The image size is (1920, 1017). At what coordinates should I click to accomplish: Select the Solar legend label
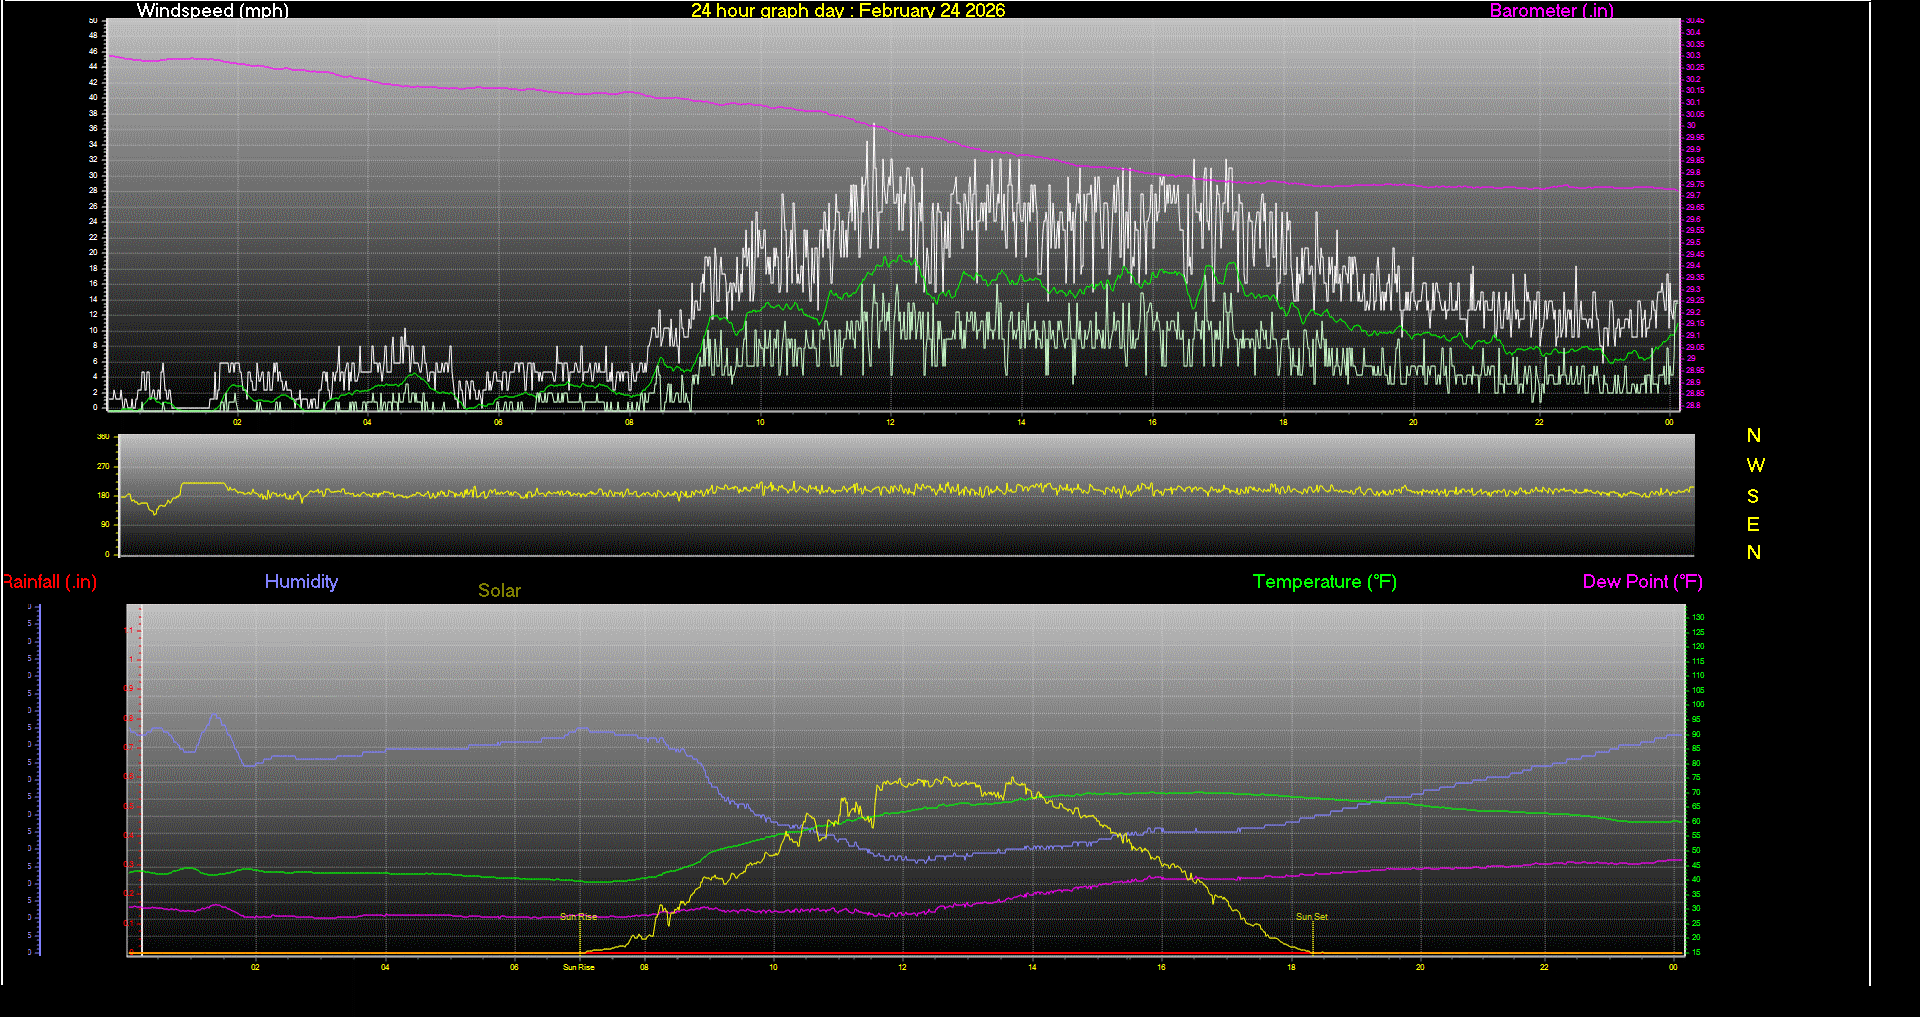tap(498, 590)
